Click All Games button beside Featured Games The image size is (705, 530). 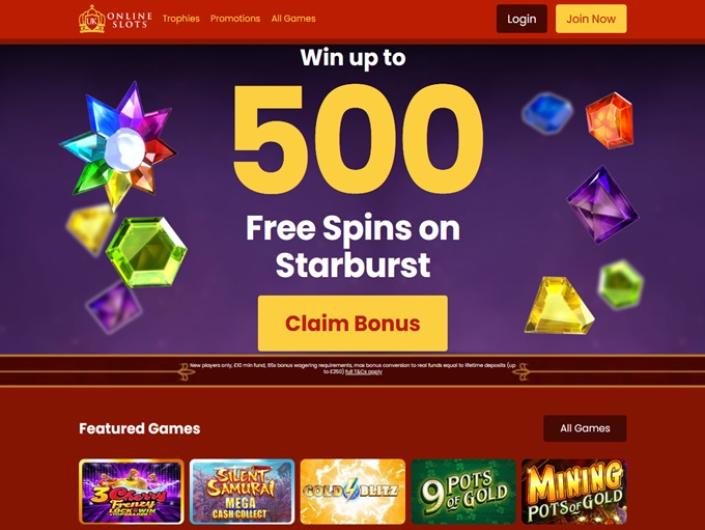pos(585,428)
